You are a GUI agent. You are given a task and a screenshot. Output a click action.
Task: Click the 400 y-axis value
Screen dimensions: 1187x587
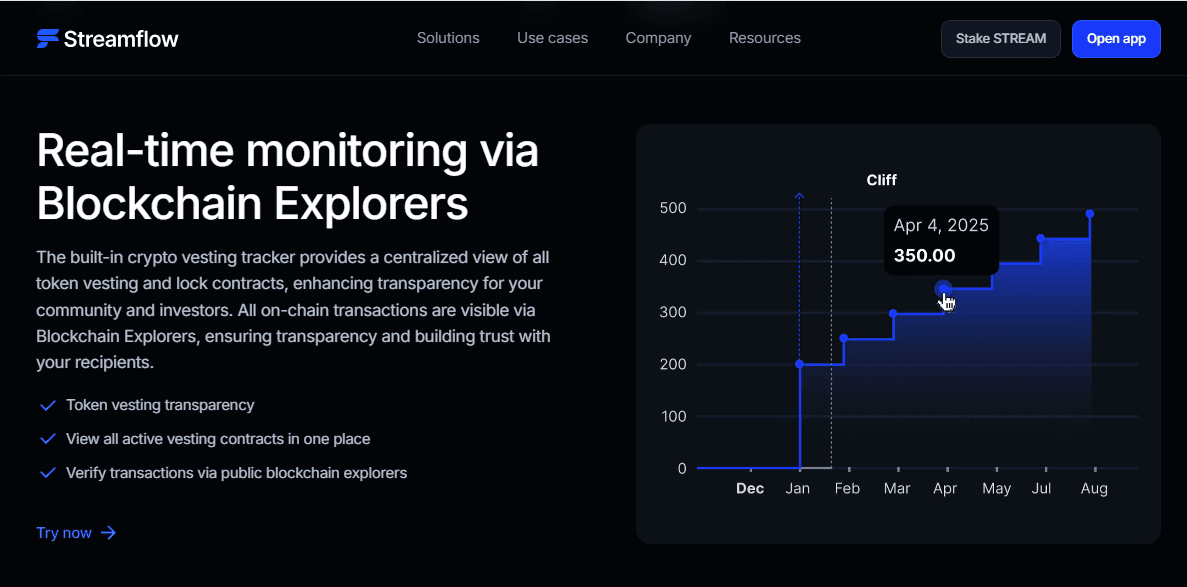coord(672,261)
